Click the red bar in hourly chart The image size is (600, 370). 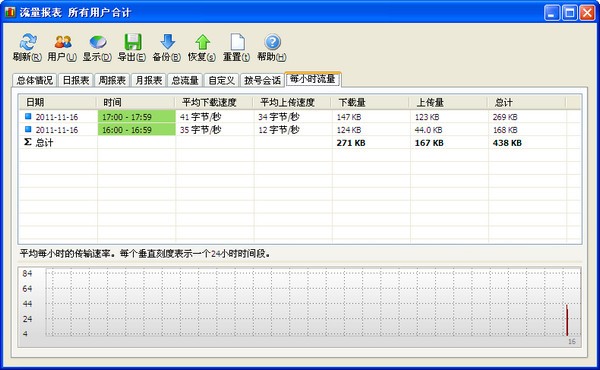tap(567, 320)
